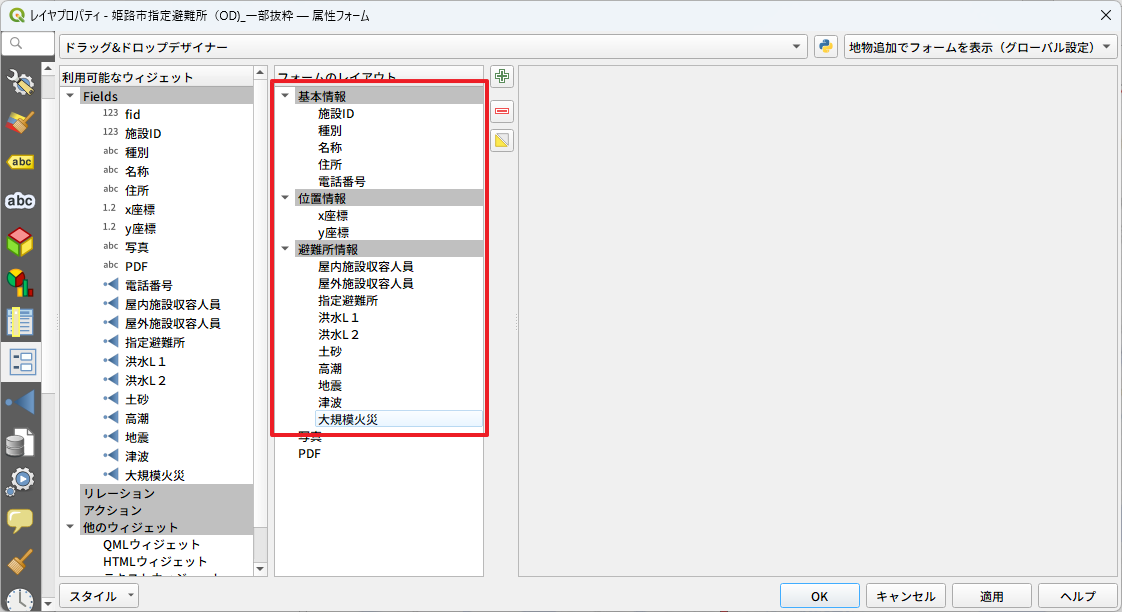Open the Source settings wrench icon

click(x=20, y=83)
